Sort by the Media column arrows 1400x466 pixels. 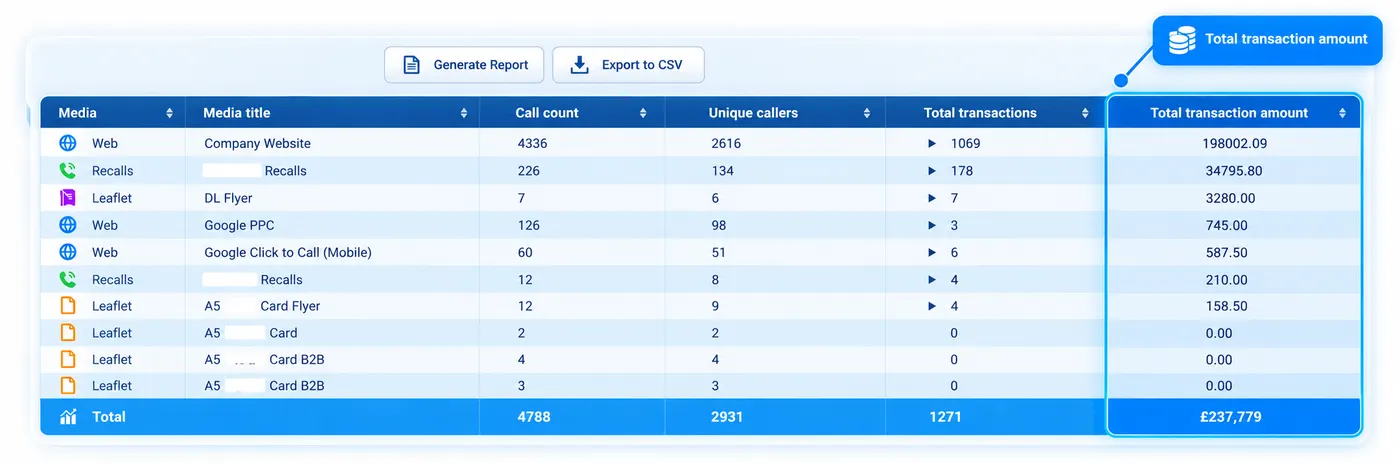point(170,113)
